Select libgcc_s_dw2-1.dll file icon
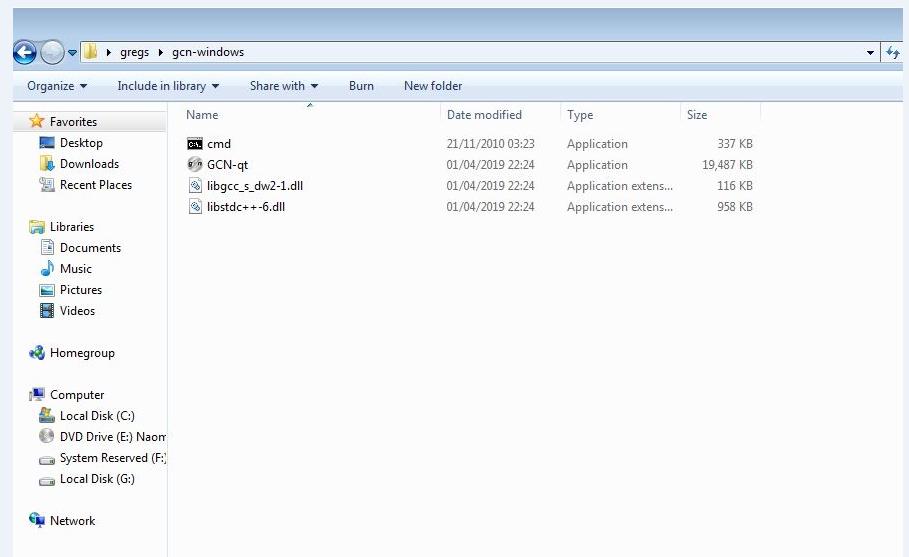Image resolution: width=909 pixels, height=557 pixels. point(195,185)
